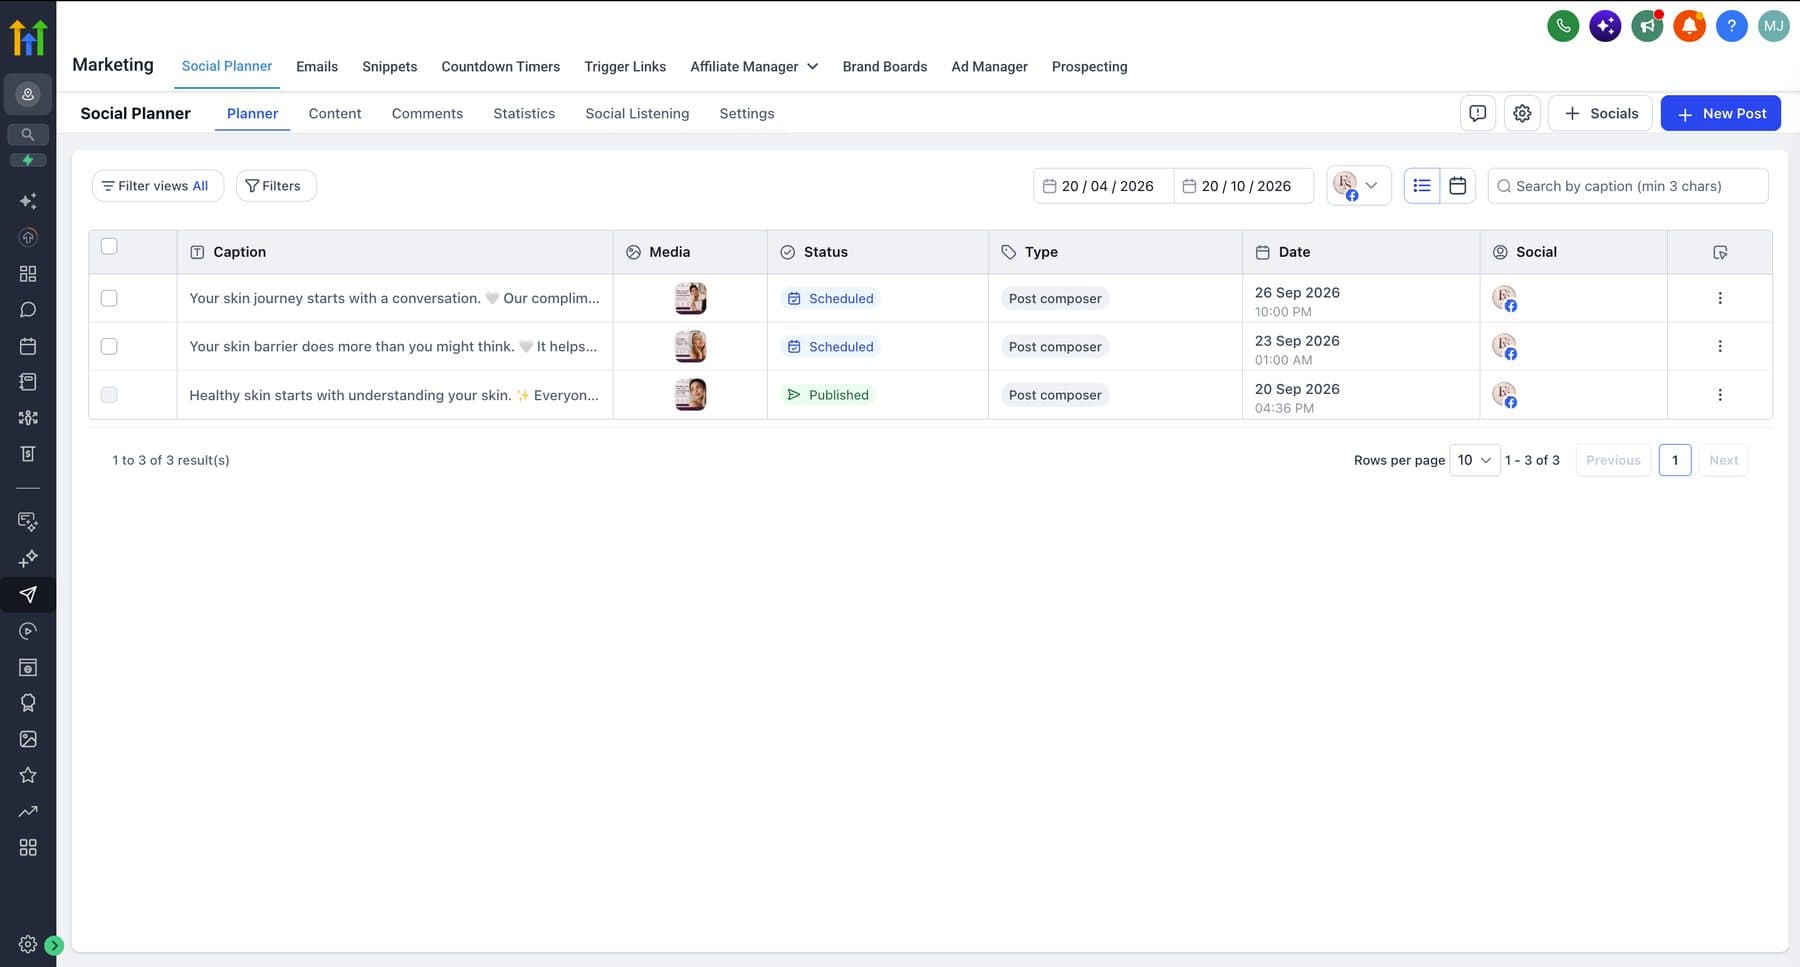Open the Calendars sidebar icon
This screenshot has height=967, width=1800.
coord(28,346)
